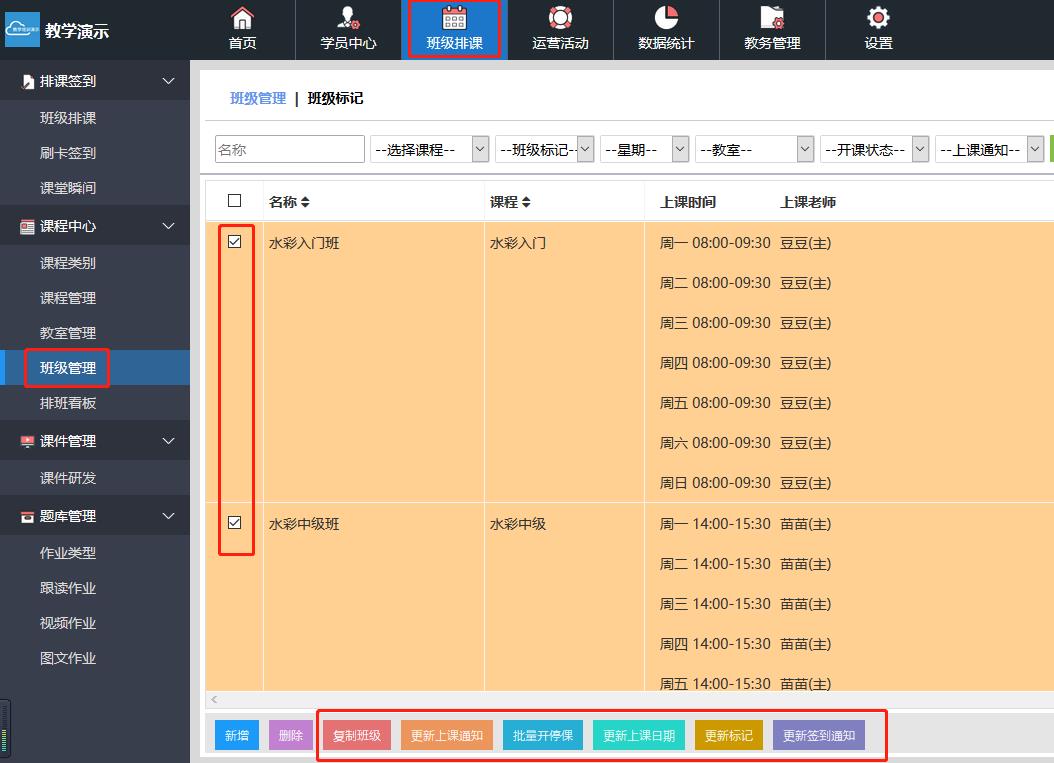Click the 设置 gear icon

tap(878, 18)
